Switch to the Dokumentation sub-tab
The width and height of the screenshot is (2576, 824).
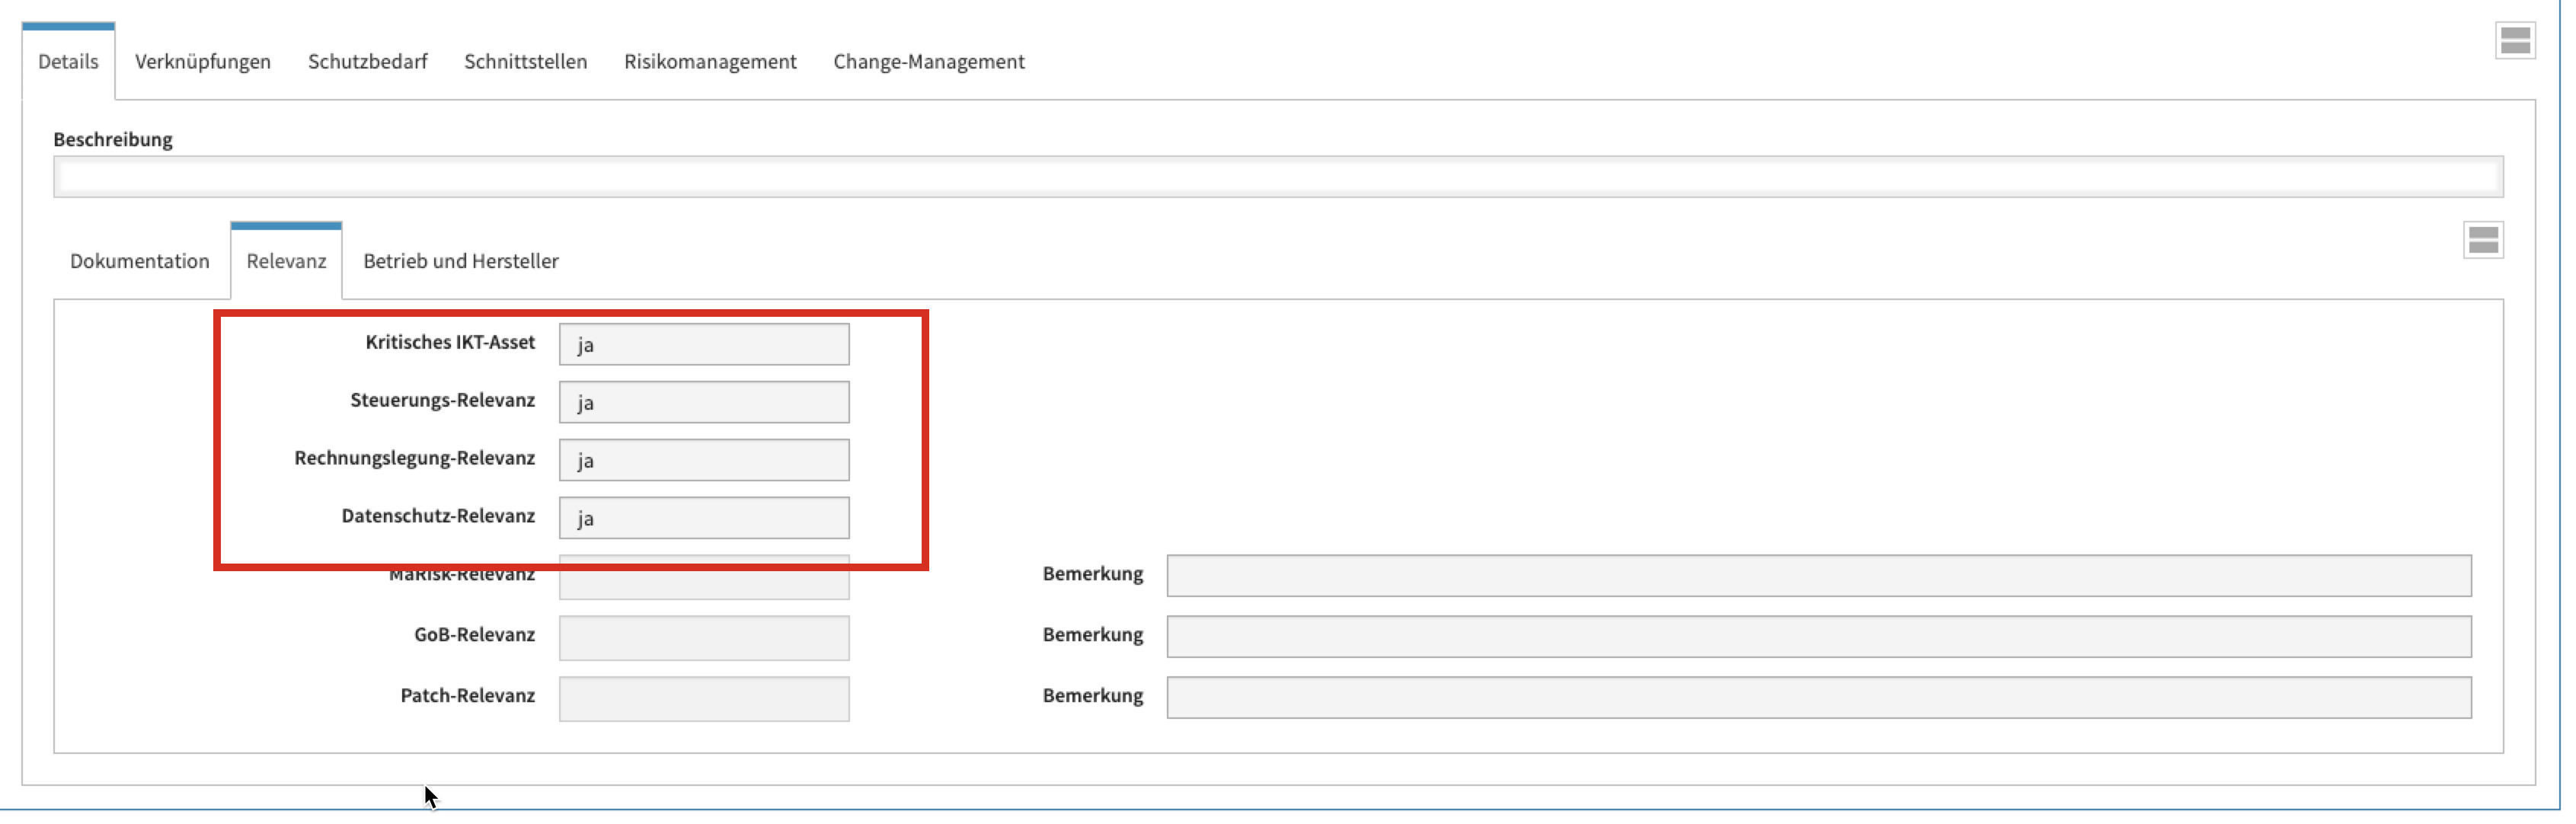140,261
